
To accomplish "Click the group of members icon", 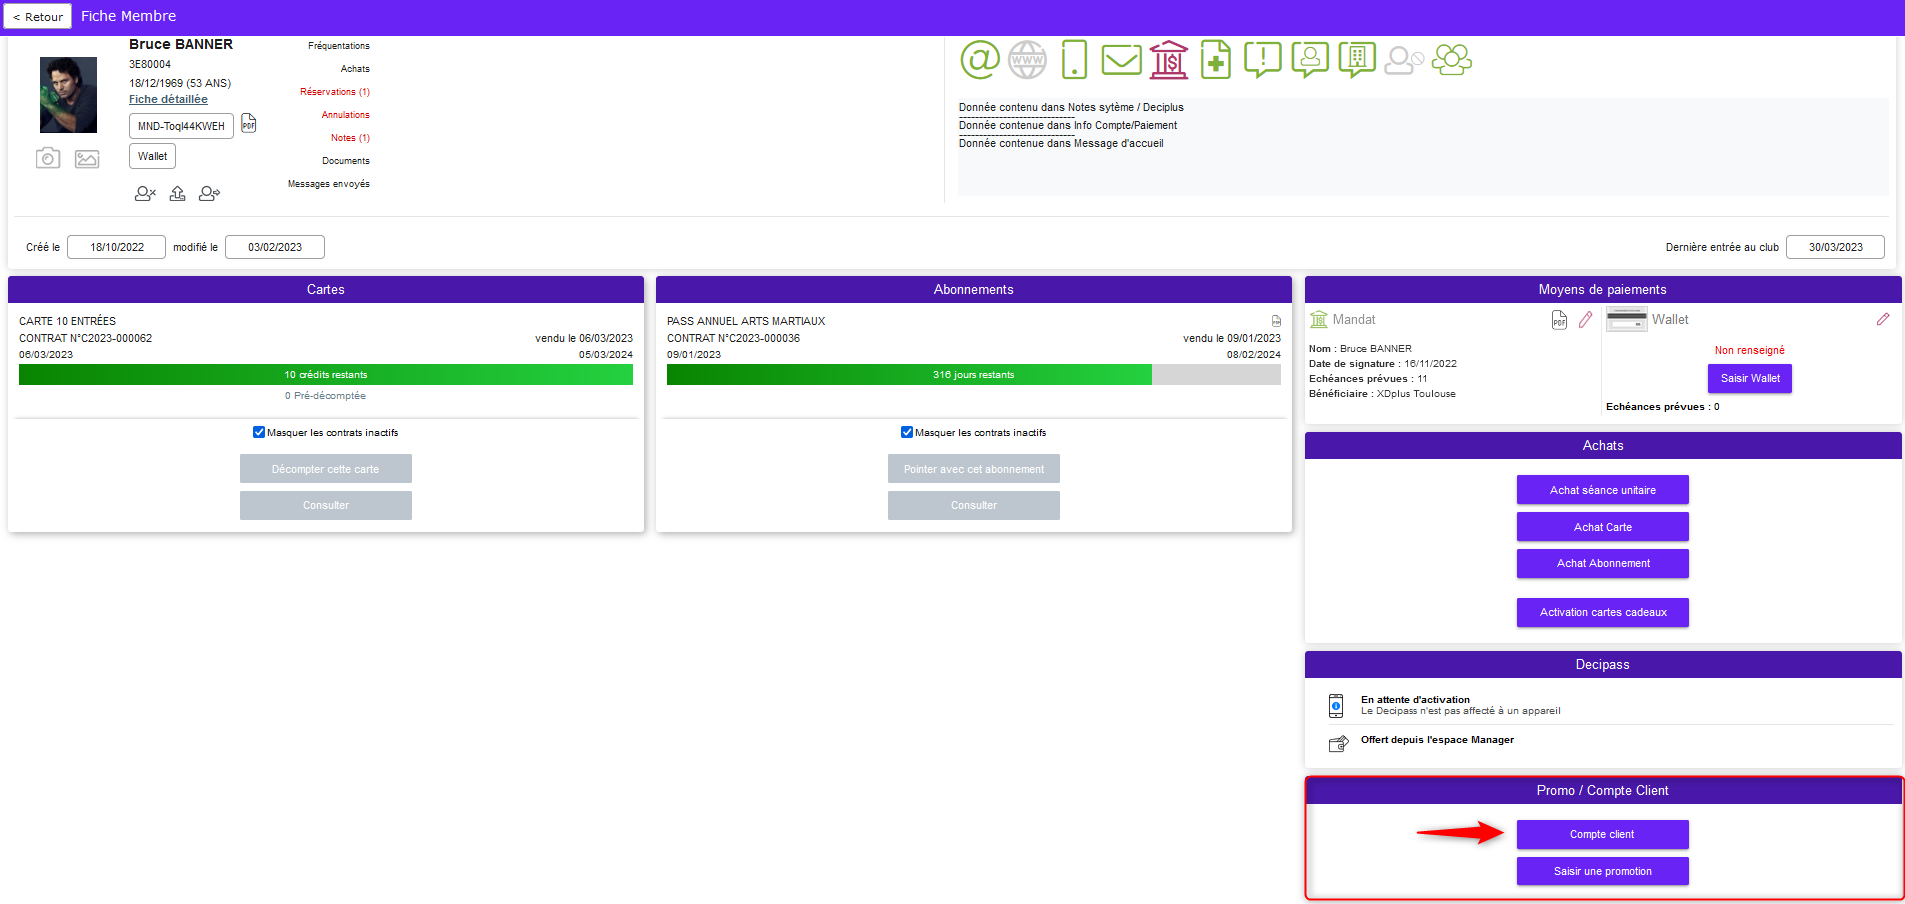I will (x=1452, y=60).
